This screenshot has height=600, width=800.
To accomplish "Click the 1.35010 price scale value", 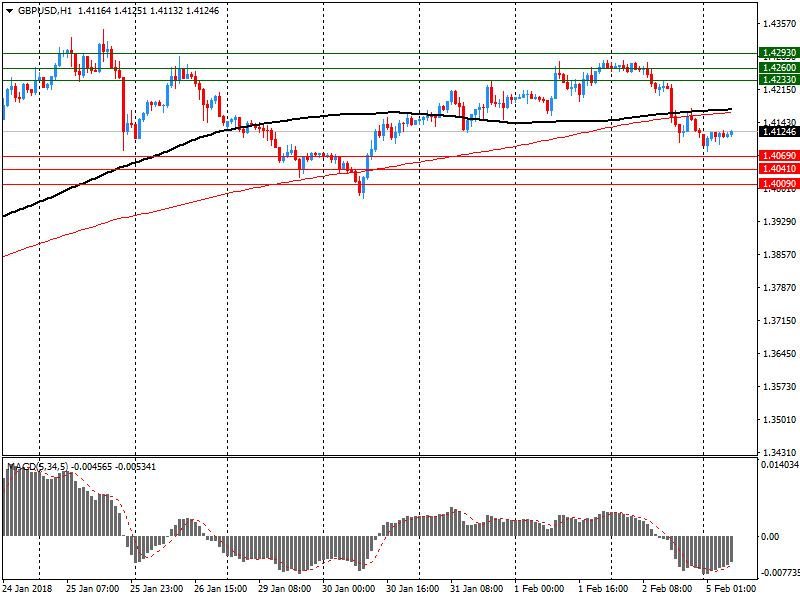I will pyautogui.click(x=779, y=420).
